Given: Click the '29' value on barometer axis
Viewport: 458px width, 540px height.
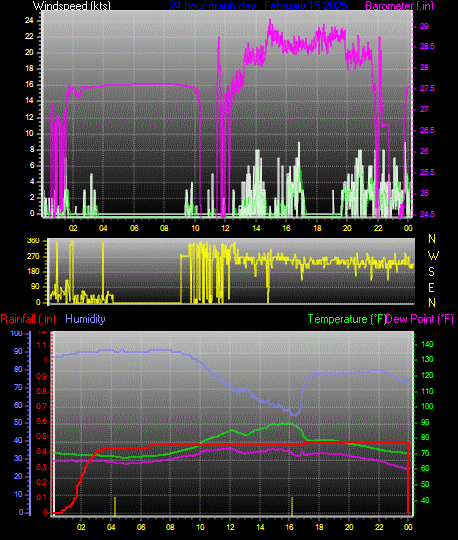Looking at the screenshot, I should (424, 26).
